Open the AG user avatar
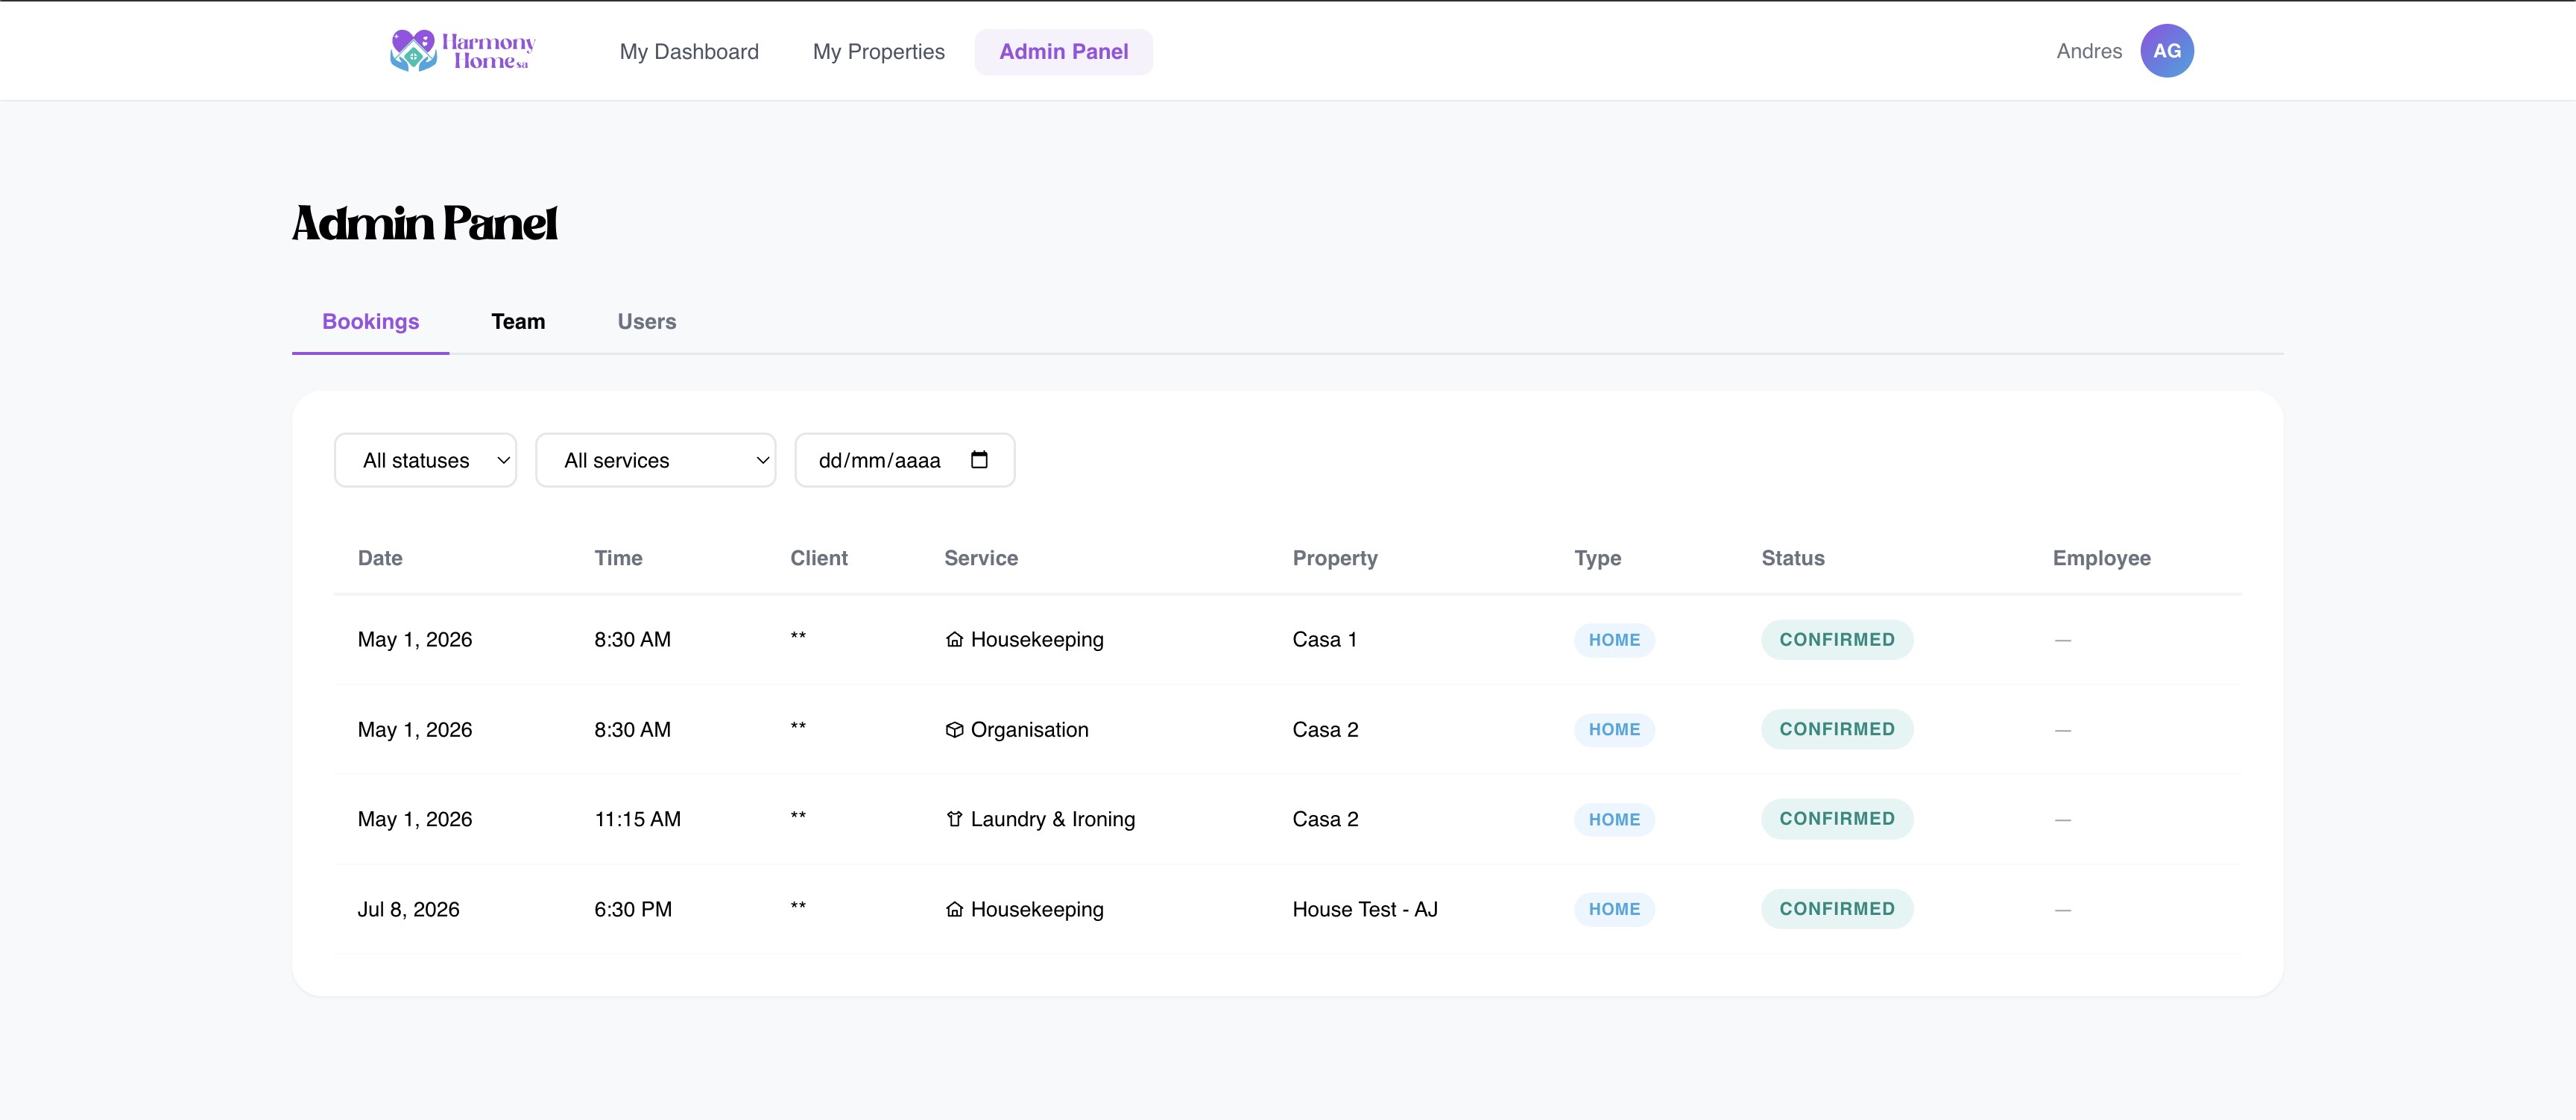2576x1120 pixels. 2166,51
